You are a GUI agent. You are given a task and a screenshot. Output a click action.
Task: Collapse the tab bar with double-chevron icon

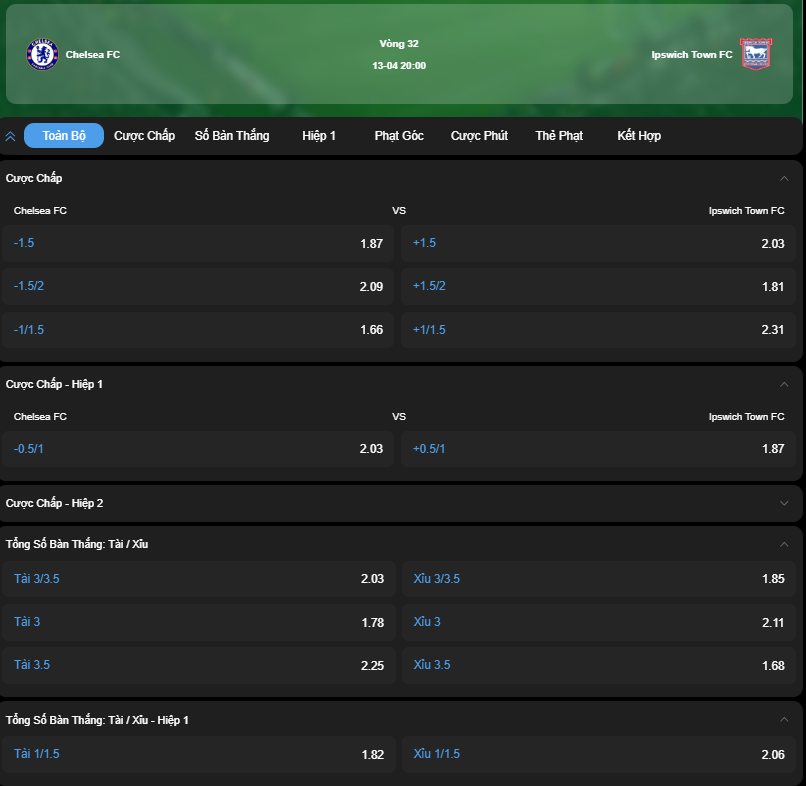(10, 136)
